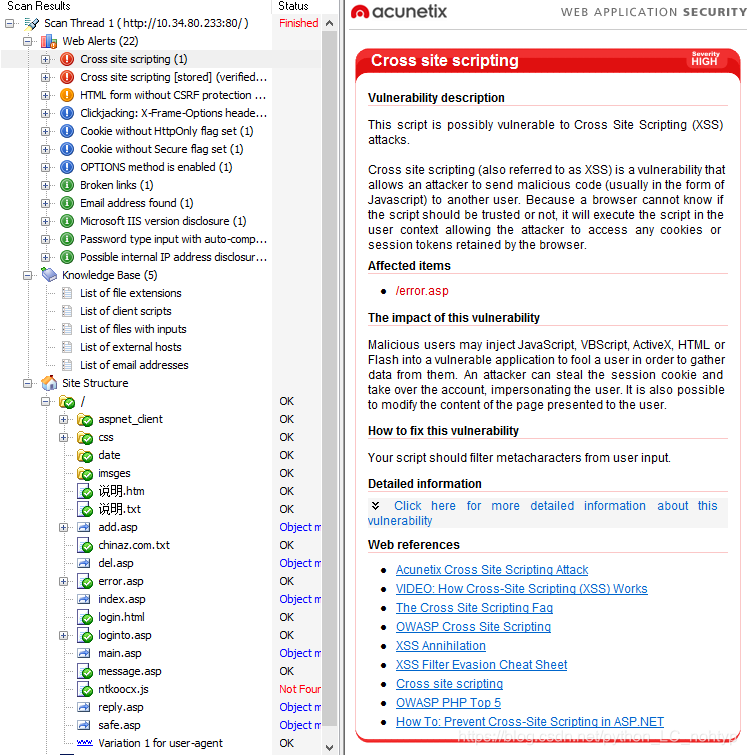Click the orange medium-severity icon for HTML form without CSRF
Viewport: 747px width, 755px height.
coord(67,95)
